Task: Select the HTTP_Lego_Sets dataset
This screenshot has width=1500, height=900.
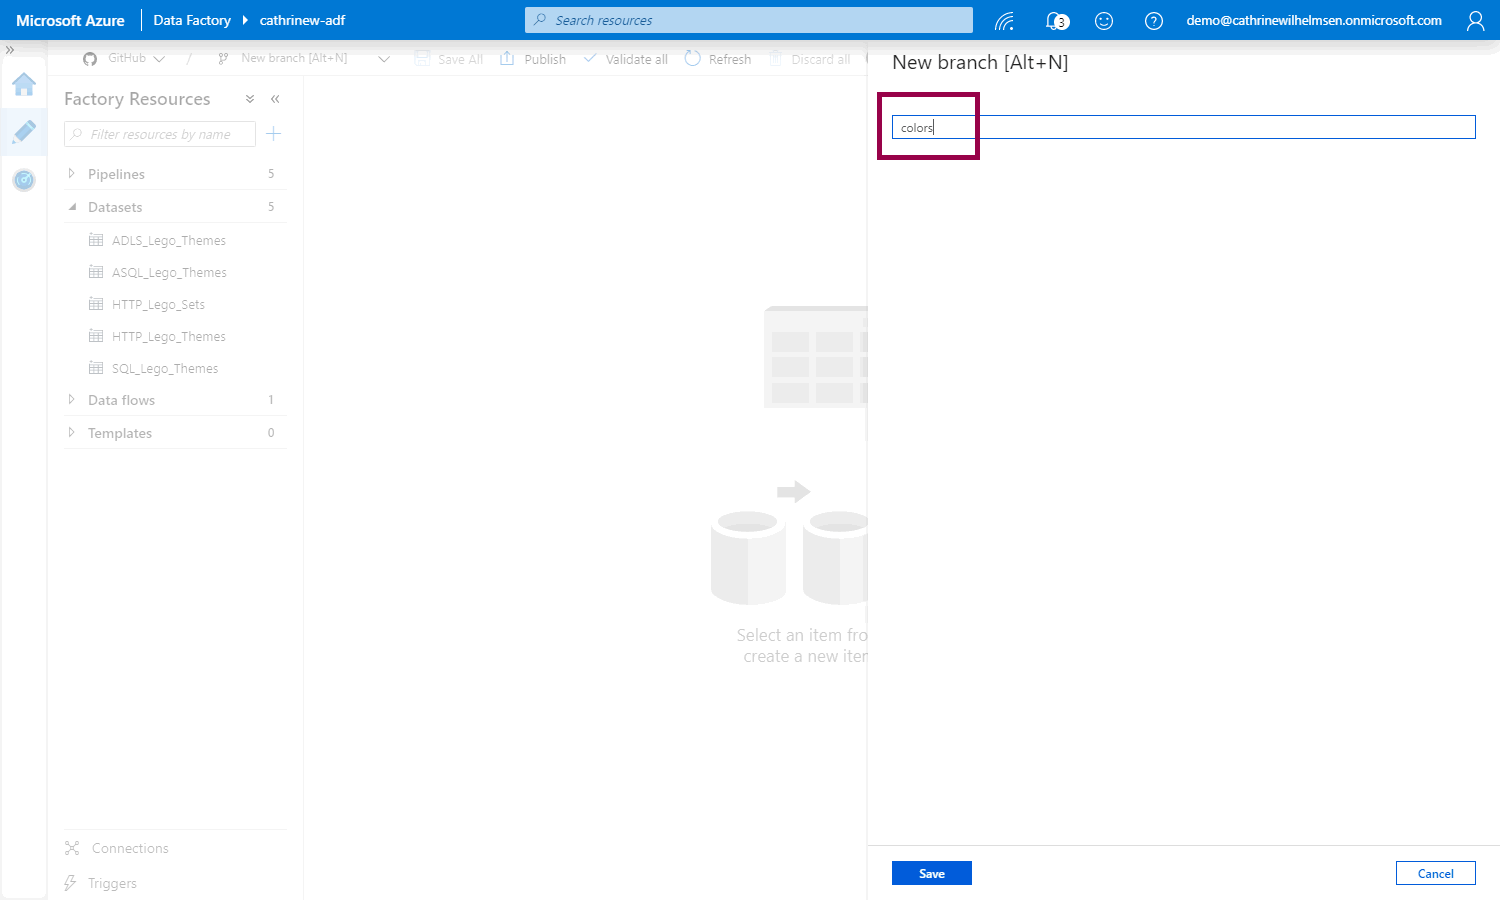Action: pyautogui.click(x=158, y=305)
